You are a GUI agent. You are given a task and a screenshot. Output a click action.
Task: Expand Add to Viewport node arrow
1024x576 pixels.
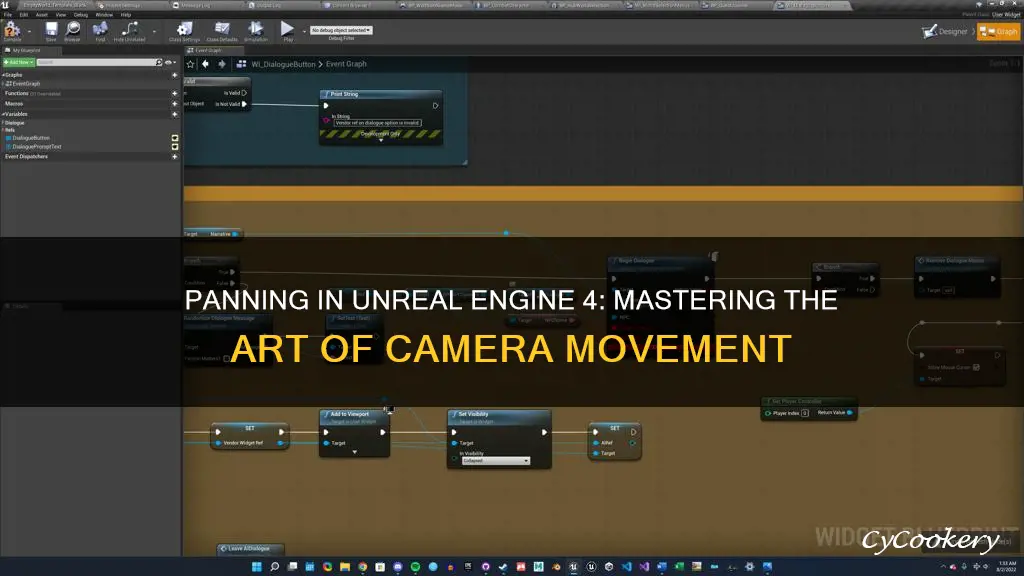coord(355,452)
